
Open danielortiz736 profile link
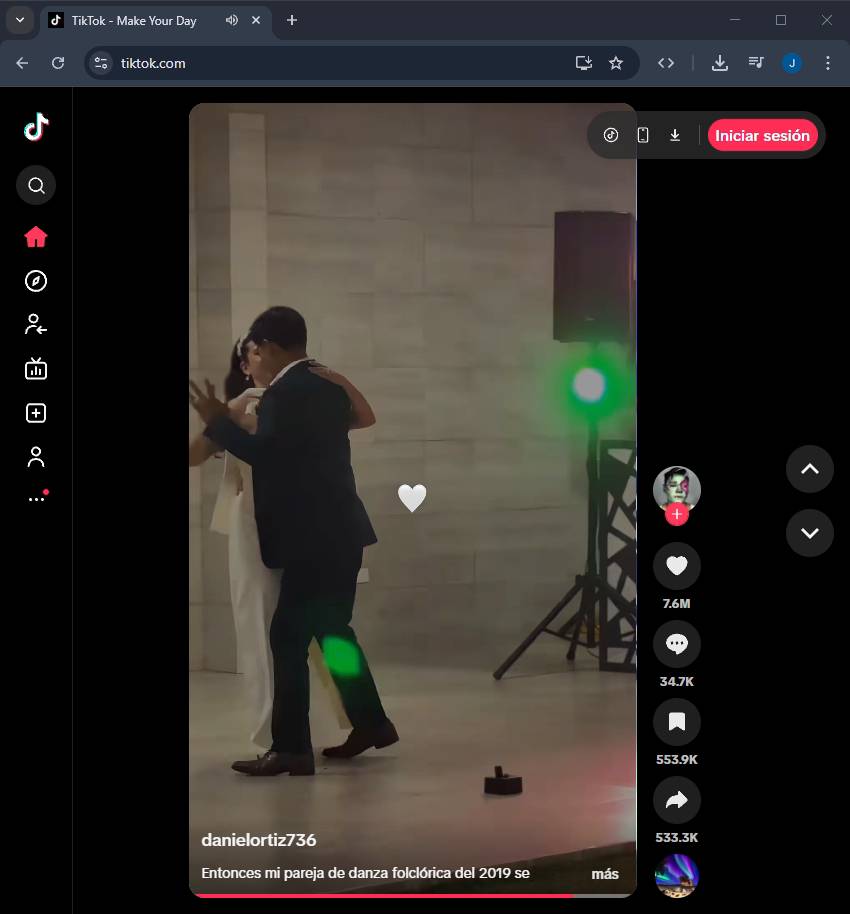point(258,840)
